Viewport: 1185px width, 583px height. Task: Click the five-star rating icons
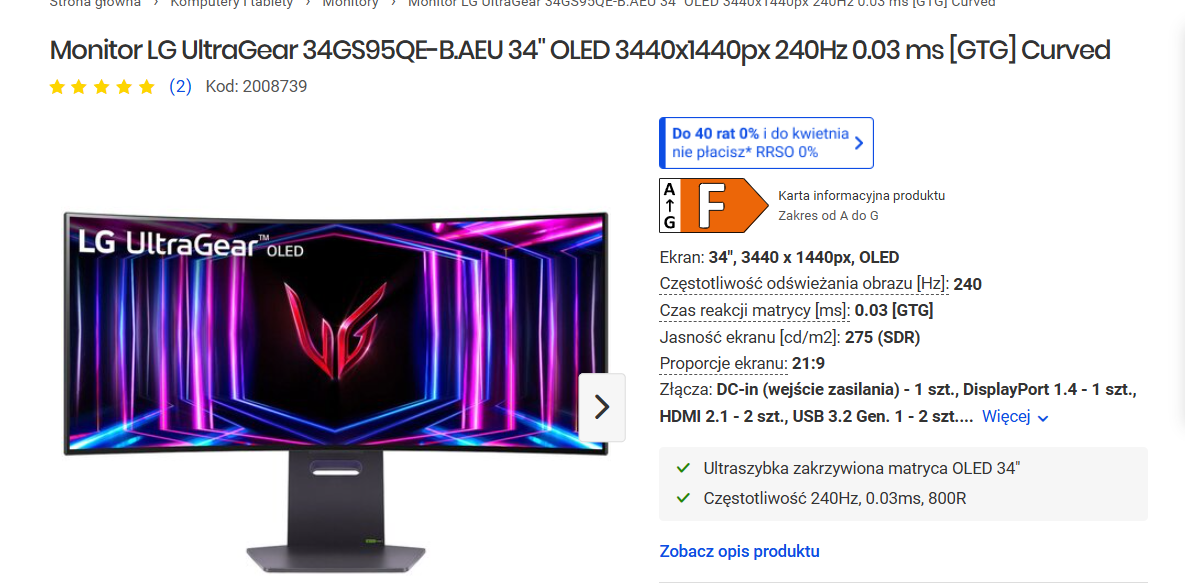tap(102, 87)
